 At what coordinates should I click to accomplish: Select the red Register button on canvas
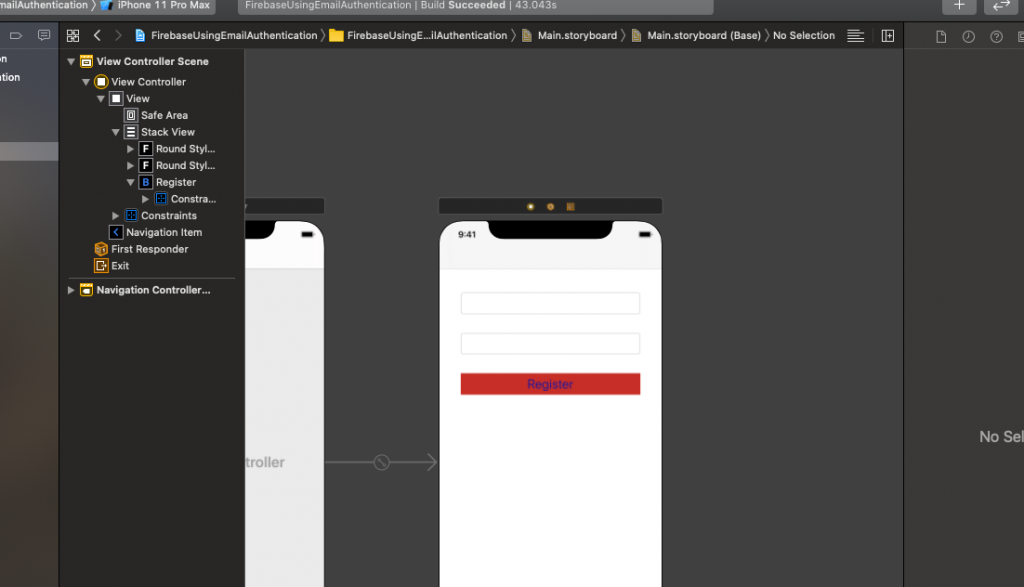pos(550,383)
